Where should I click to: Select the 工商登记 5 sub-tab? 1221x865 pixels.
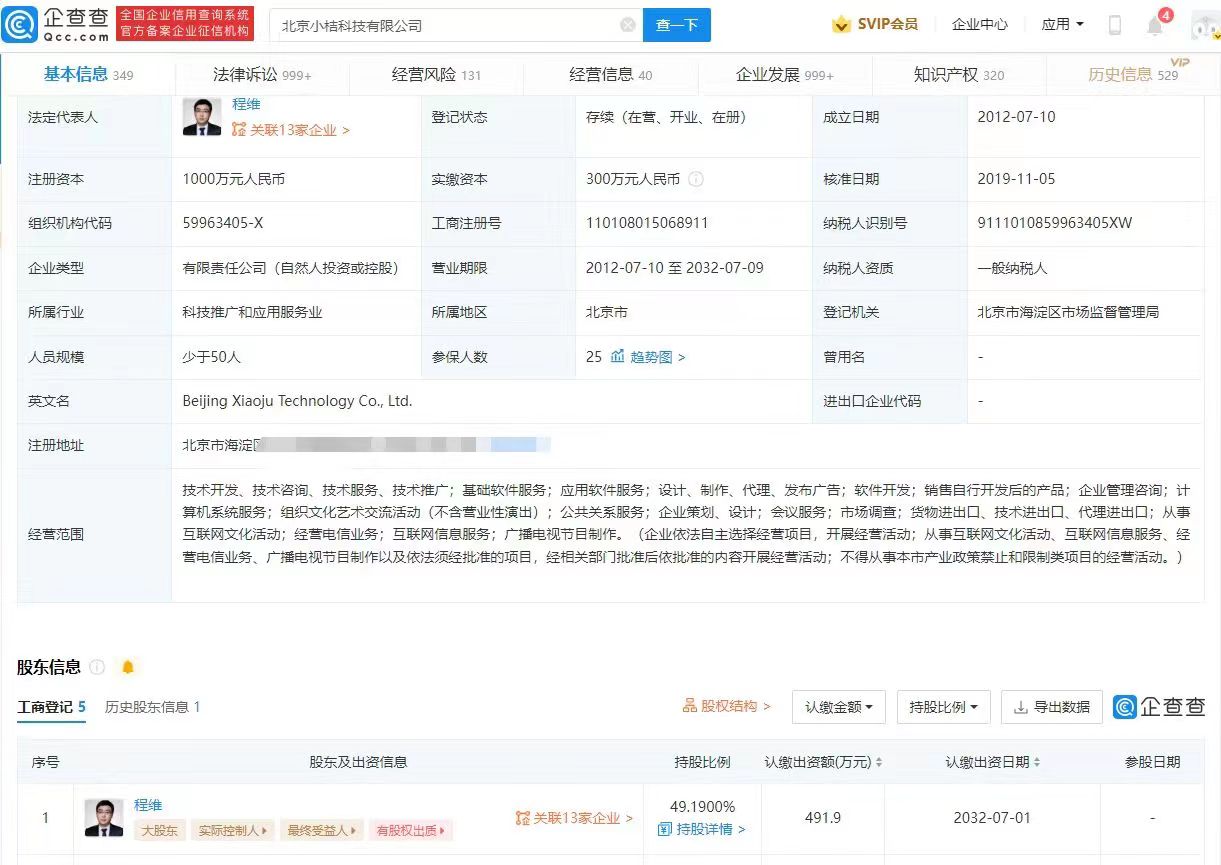pos(51,707)
